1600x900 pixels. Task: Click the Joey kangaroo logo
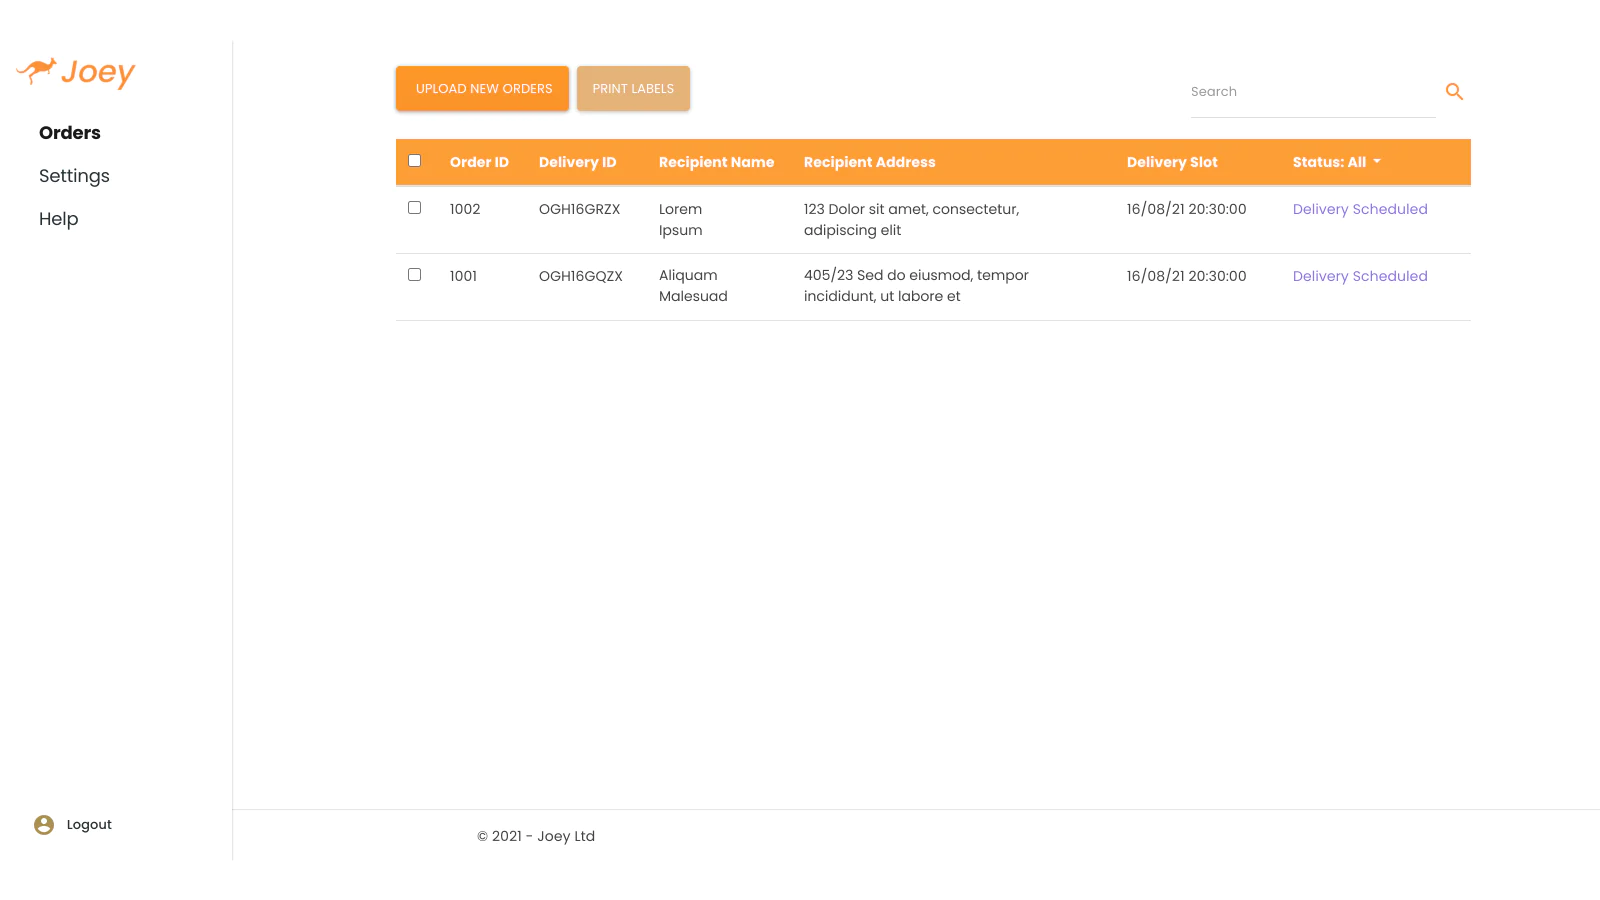[76, 72]
